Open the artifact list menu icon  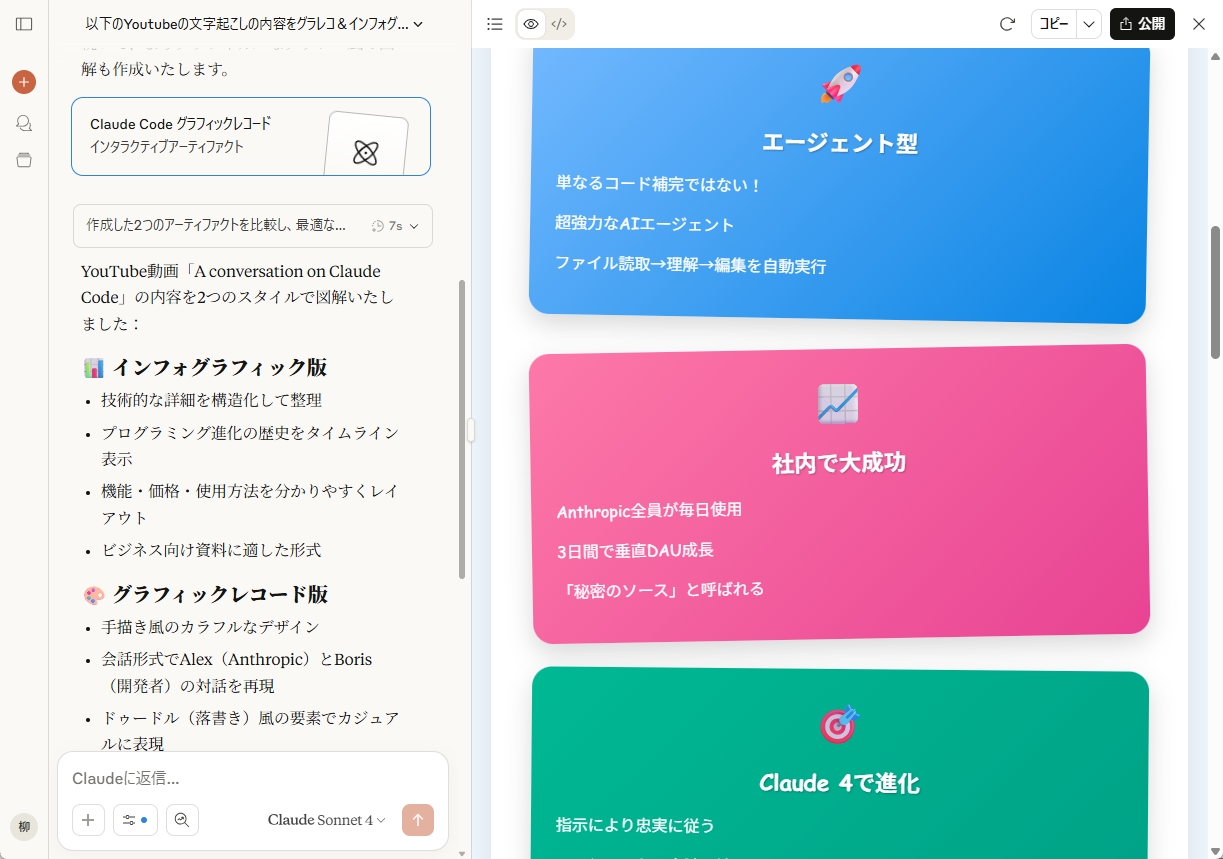[x=494, y=24]
